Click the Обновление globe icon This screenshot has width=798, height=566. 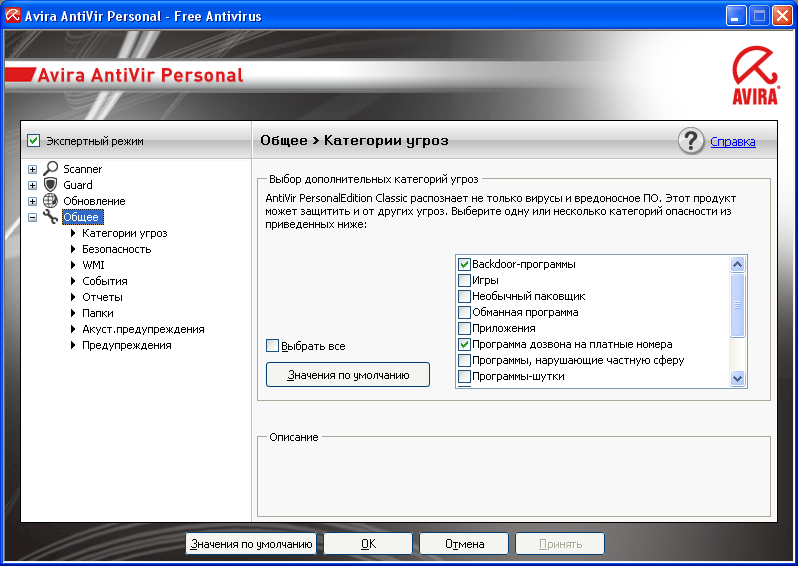click(50, 201)
